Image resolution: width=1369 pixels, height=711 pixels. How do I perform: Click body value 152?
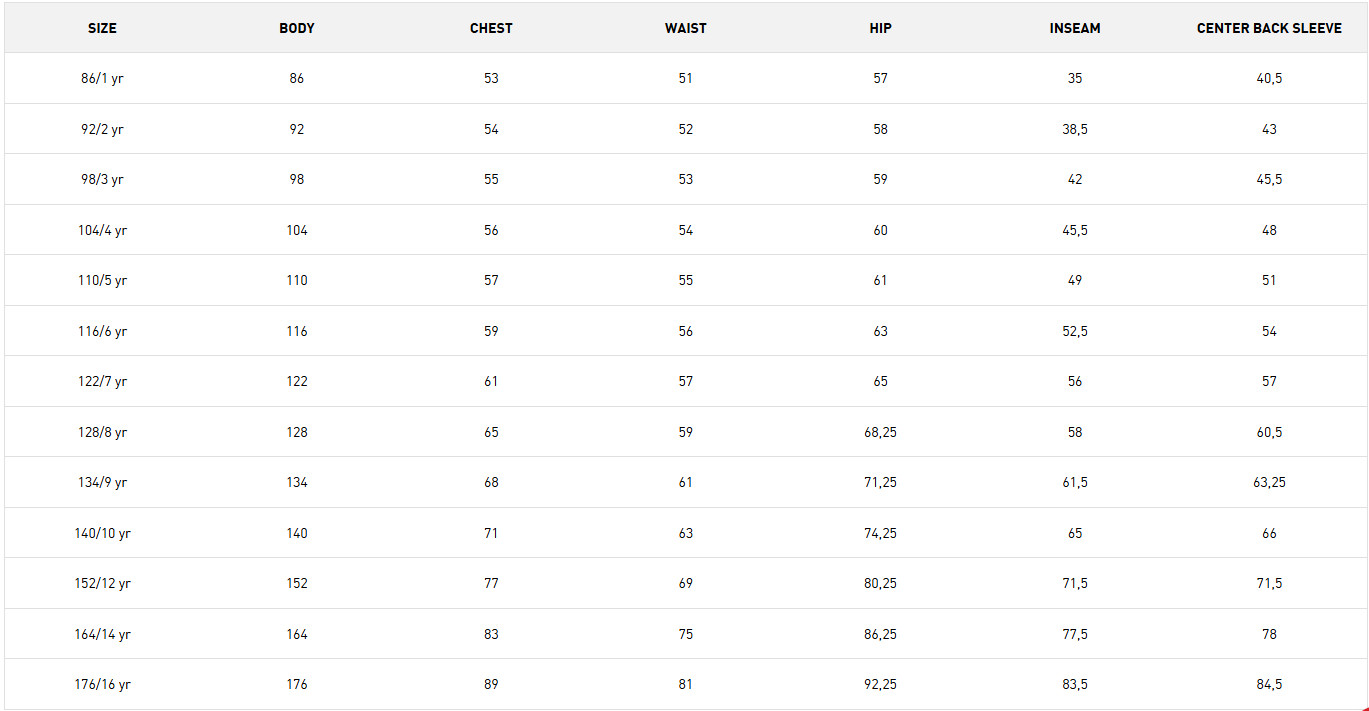(x=297, y=583)
